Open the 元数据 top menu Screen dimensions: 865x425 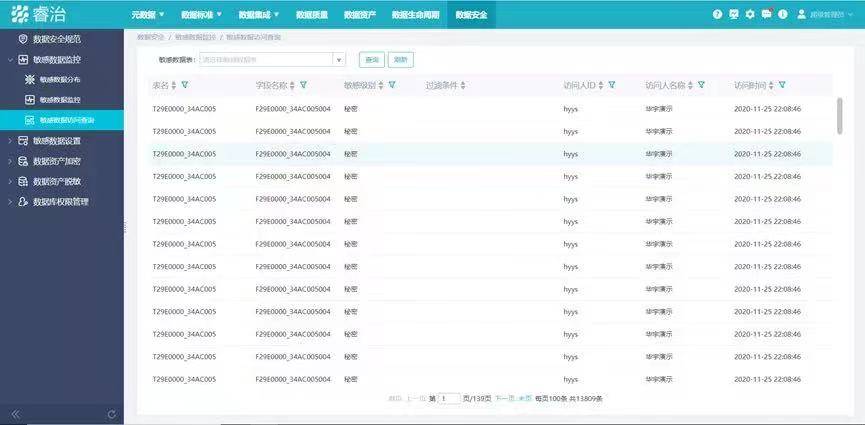click(149, 15)
